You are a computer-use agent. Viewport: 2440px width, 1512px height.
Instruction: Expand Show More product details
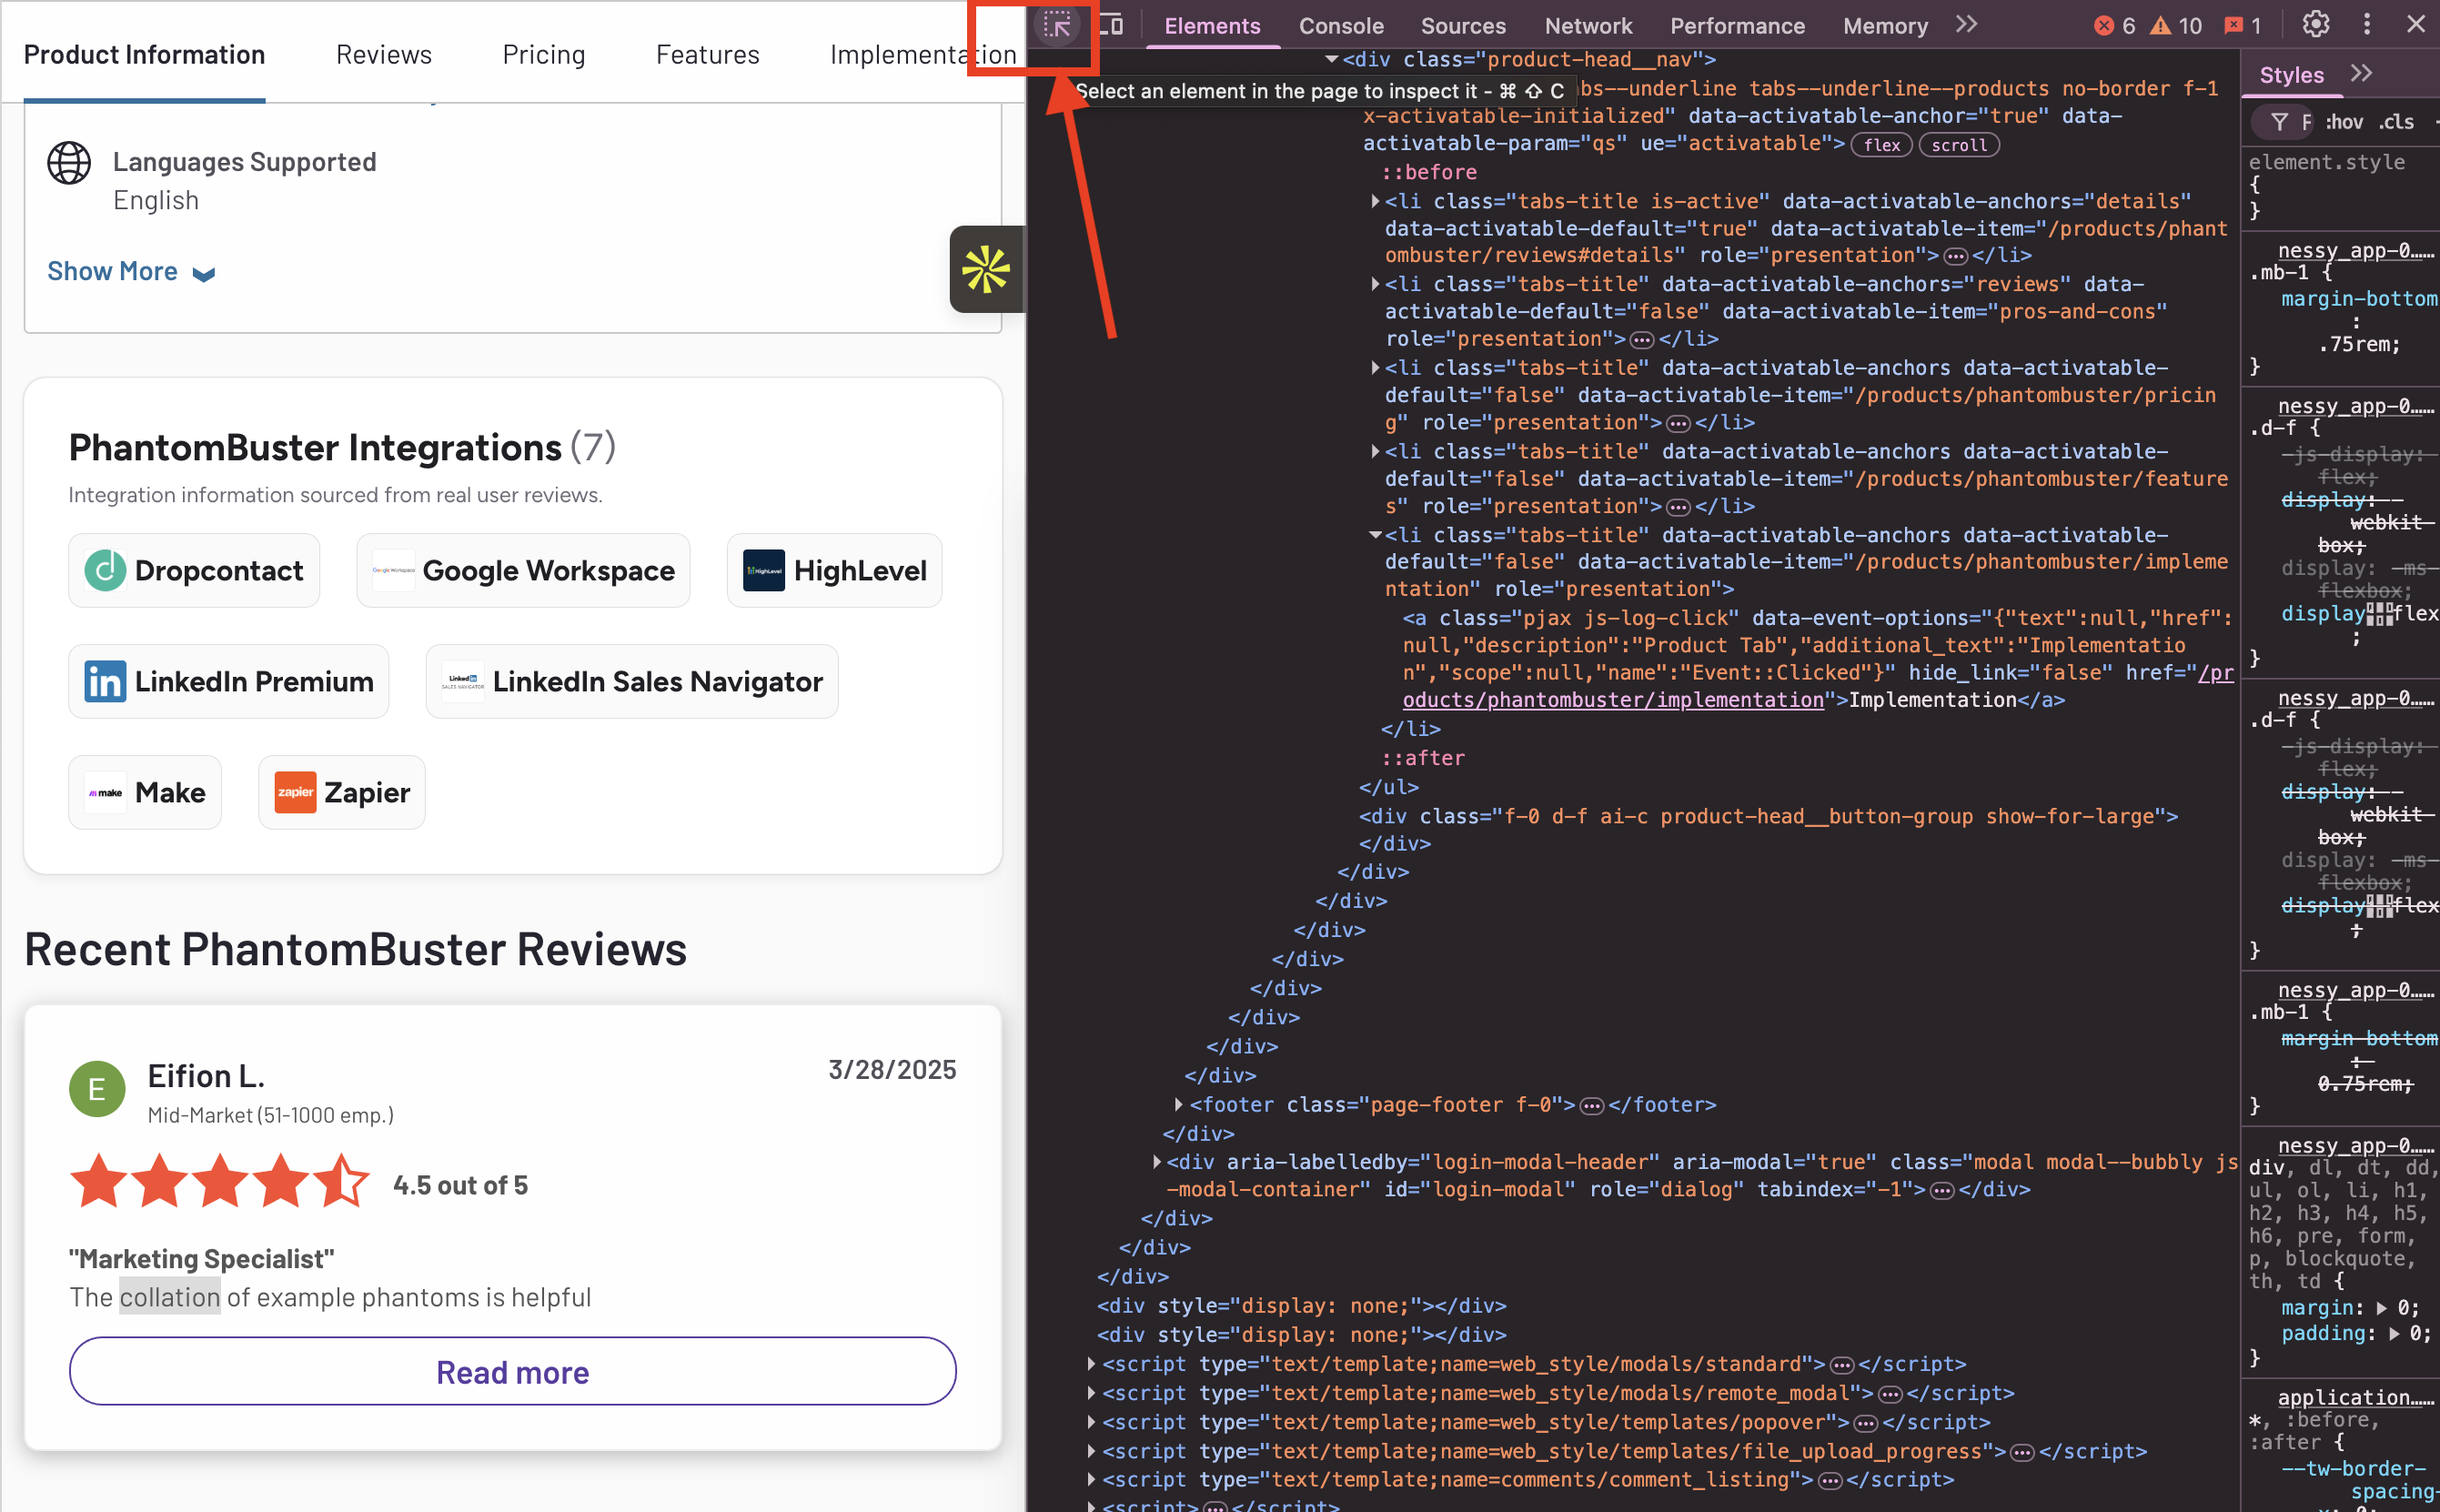(131, 272)
